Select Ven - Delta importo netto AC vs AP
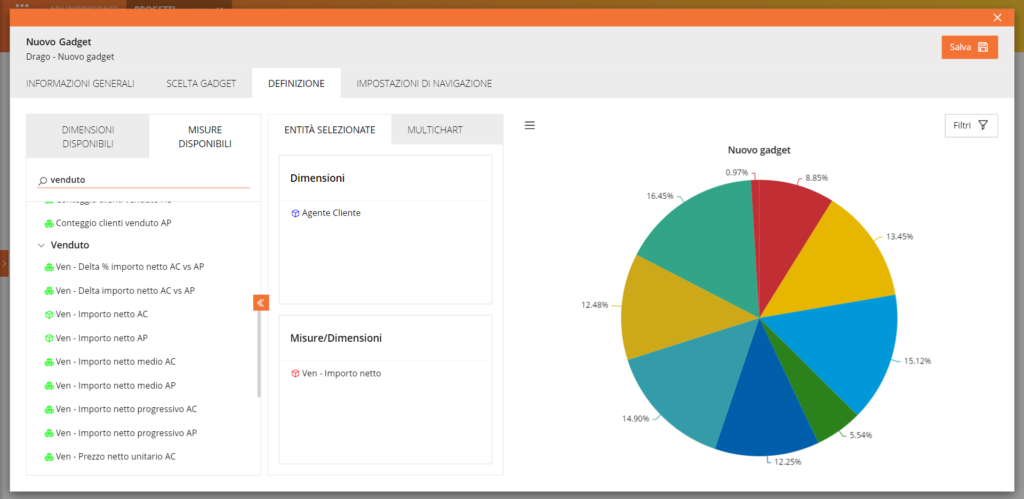The image size is (1024, 499). pyautogui.click(x=125, y=291)
